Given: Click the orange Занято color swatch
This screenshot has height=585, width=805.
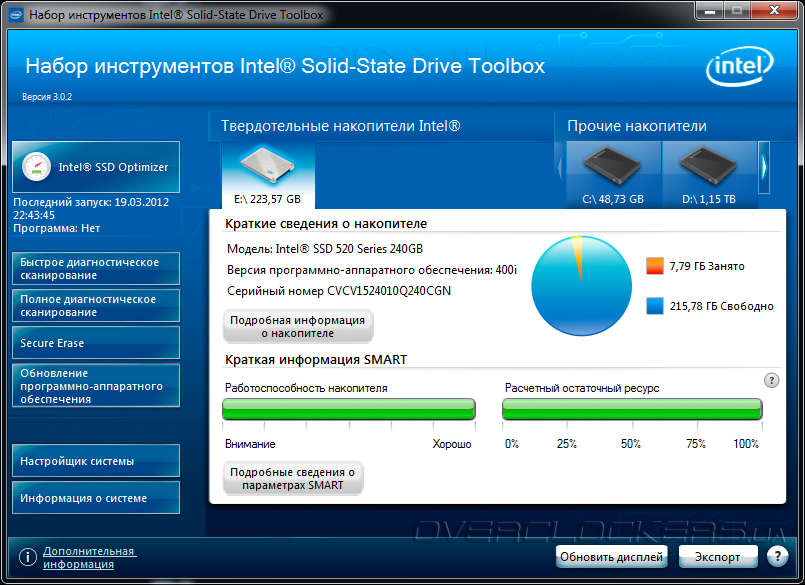Looking at the screenshot, I should tap(655, 266).
